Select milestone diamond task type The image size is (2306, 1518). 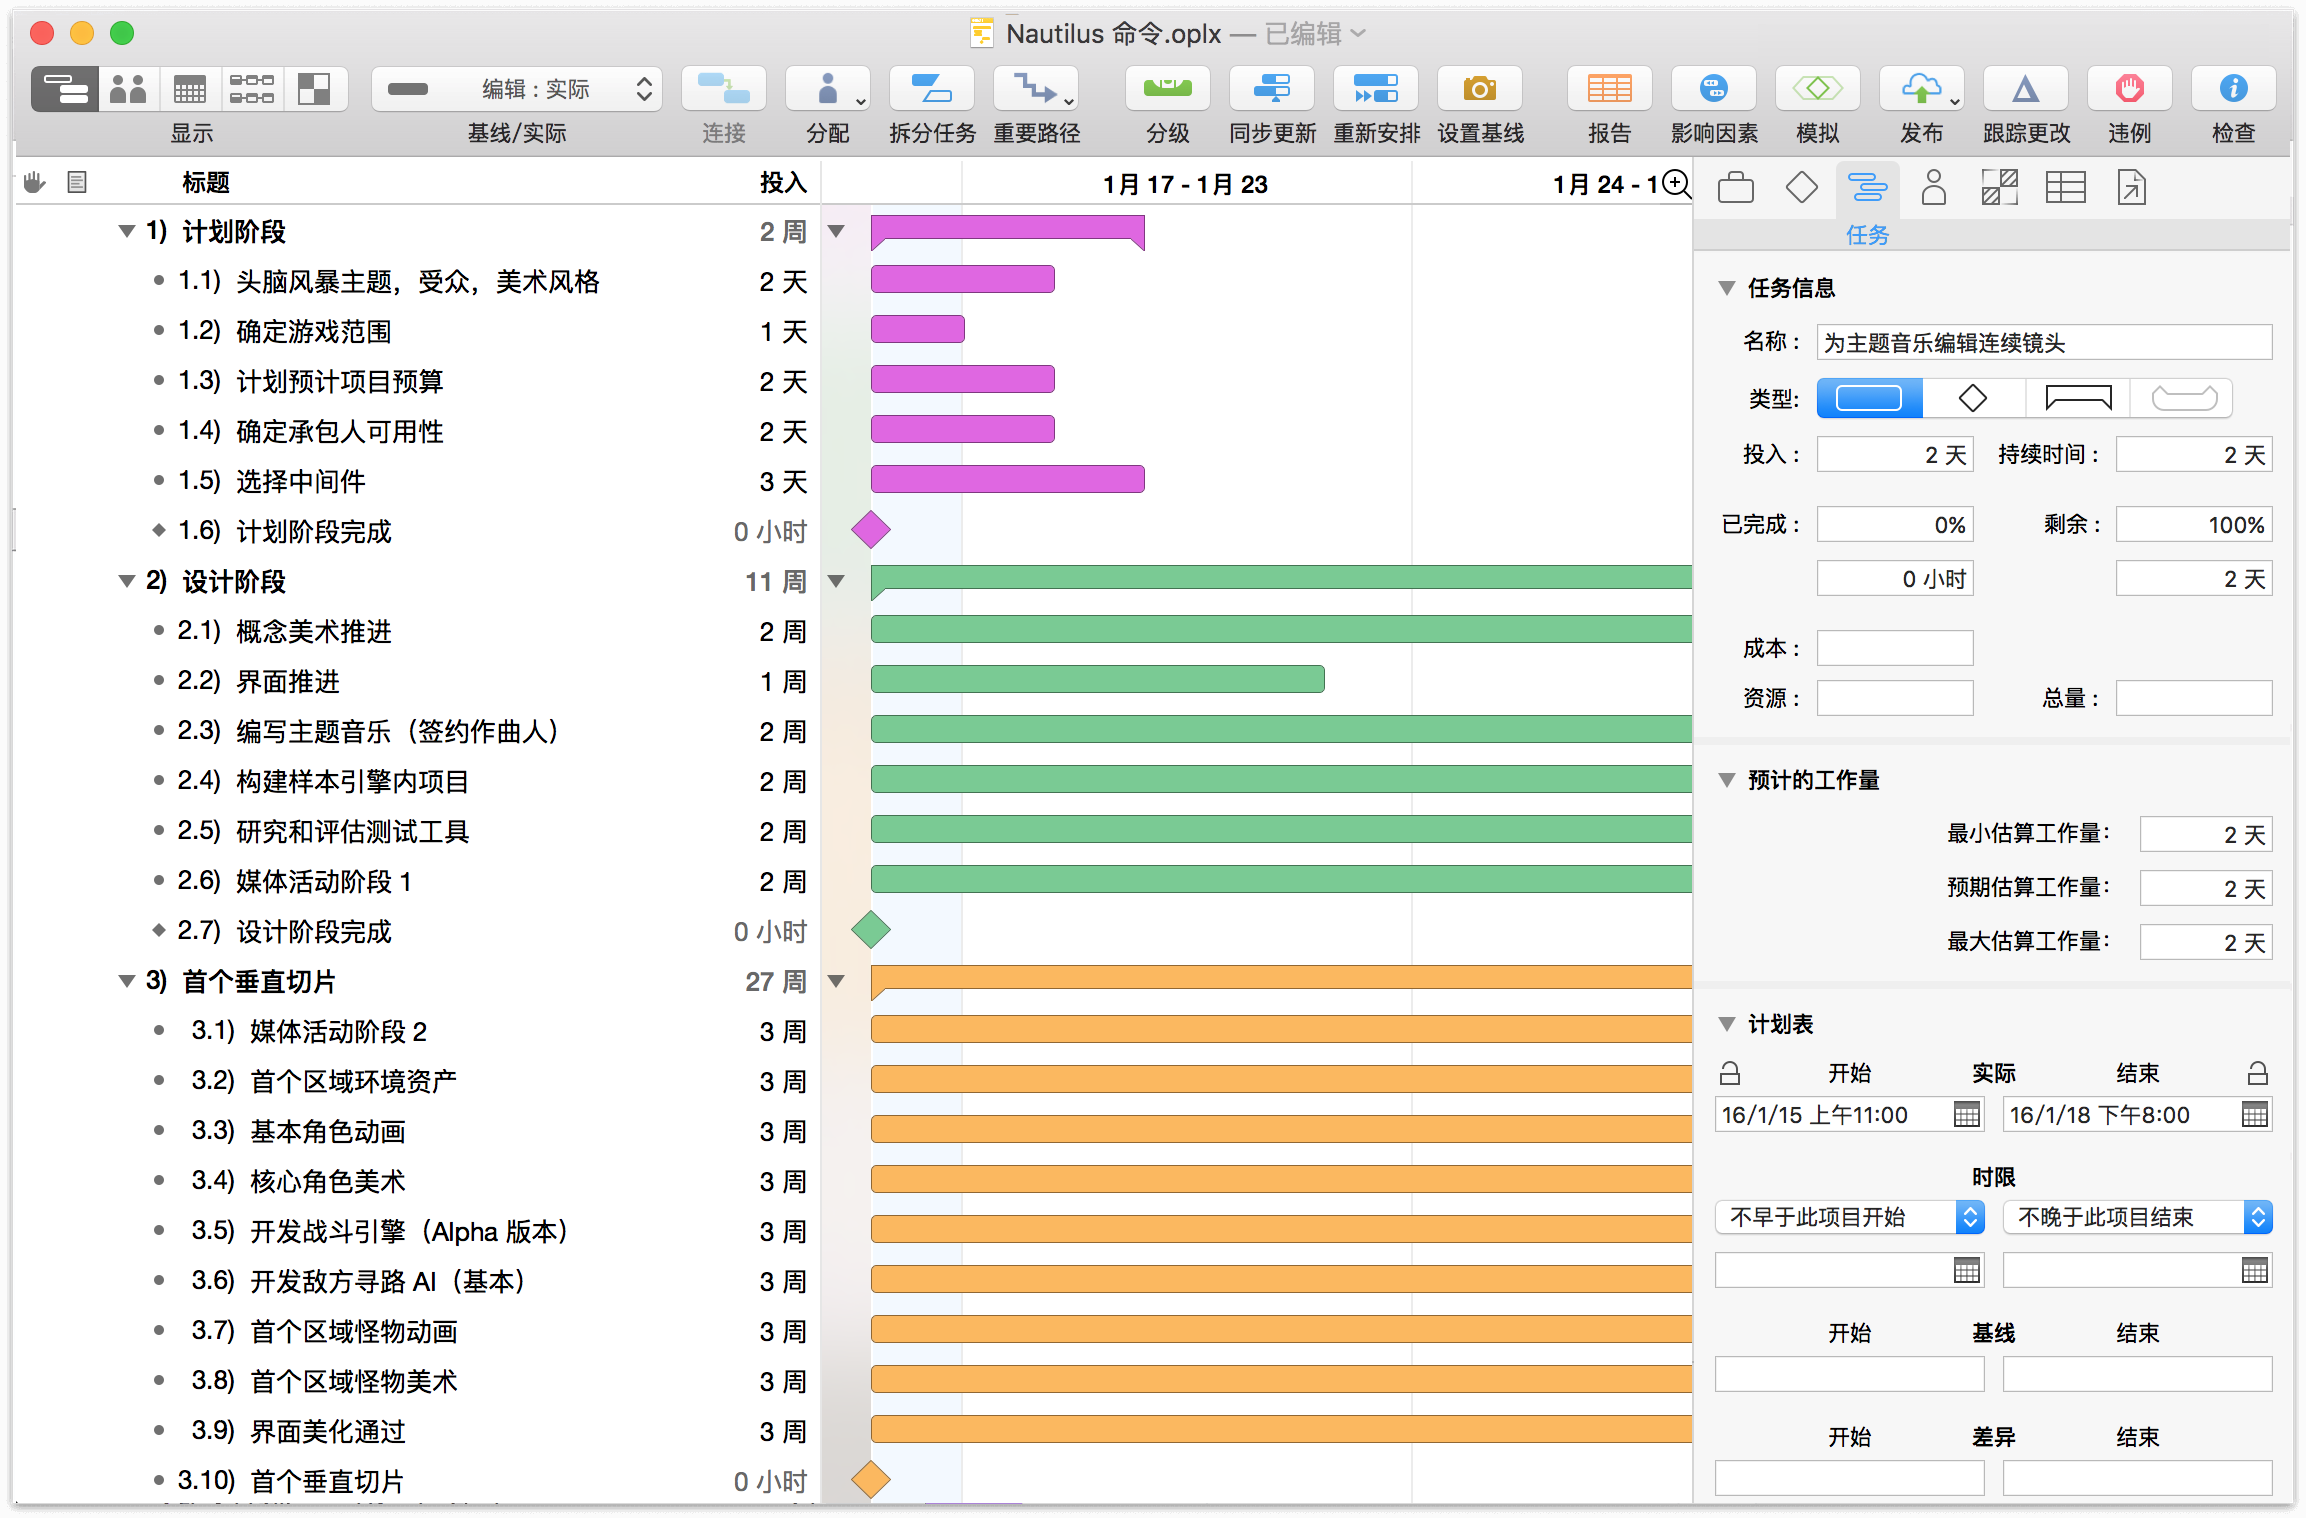(1973, 398)
